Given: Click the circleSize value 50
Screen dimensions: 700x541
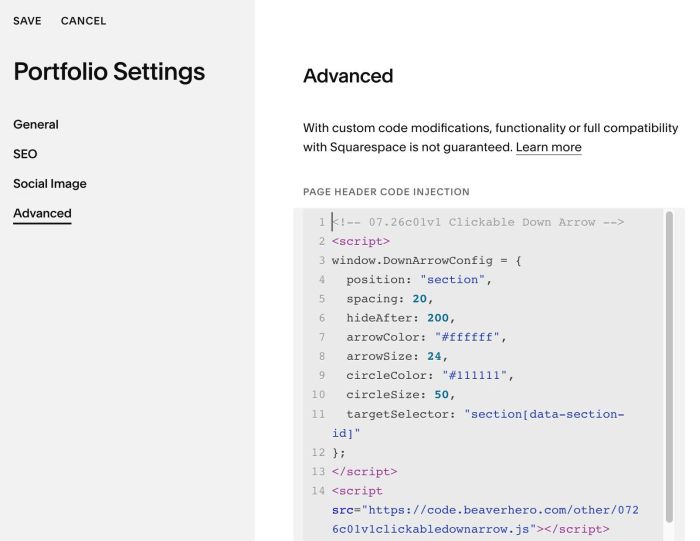Looking at the screenshot, I should (x=442, y=395).
